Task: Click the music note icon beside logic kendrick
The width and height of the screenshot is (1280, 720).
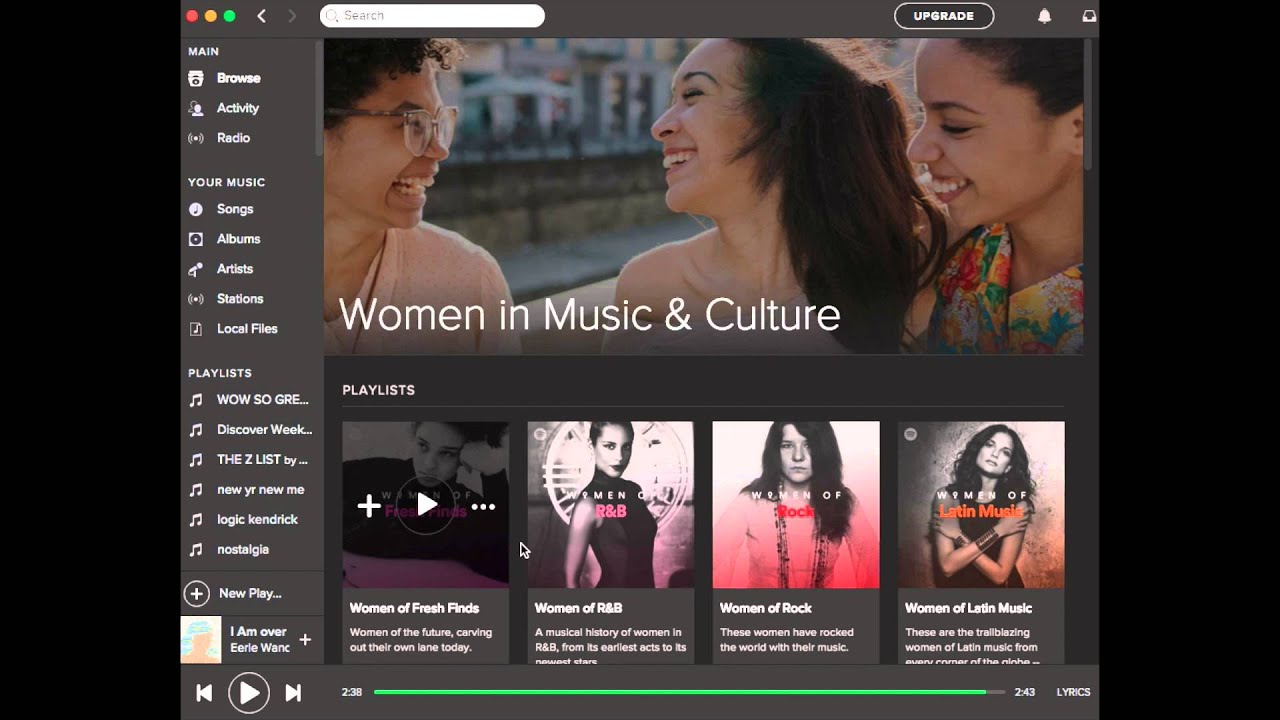Action: (x=196, y=519)
